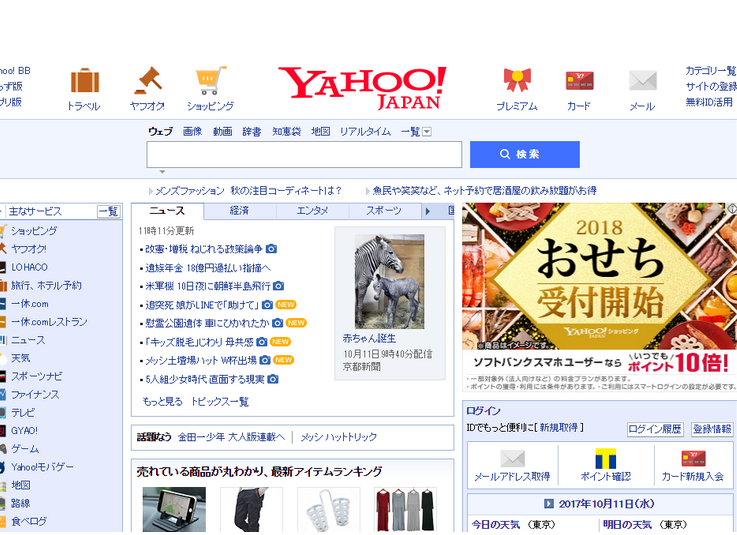
Task: Open Yahoo!モバゲー in the sidebar
Action: [x=42, y=467]
